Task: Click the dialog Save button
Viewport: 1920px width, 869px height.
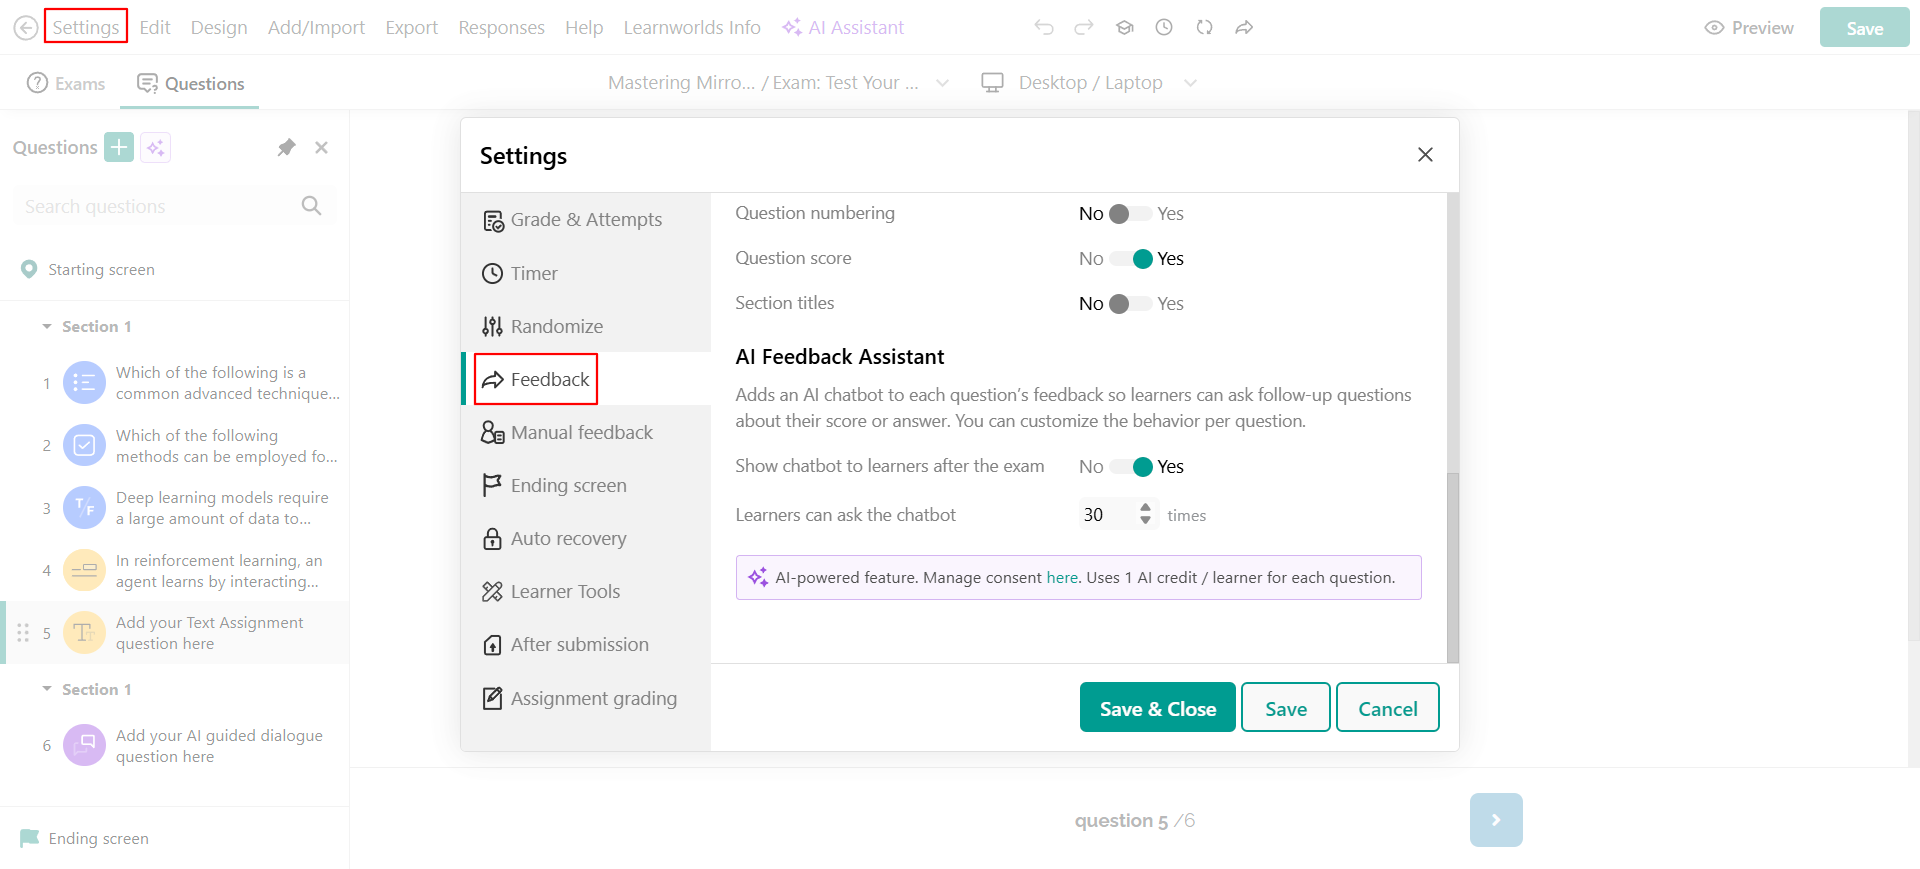Action: coord(1286,708)
